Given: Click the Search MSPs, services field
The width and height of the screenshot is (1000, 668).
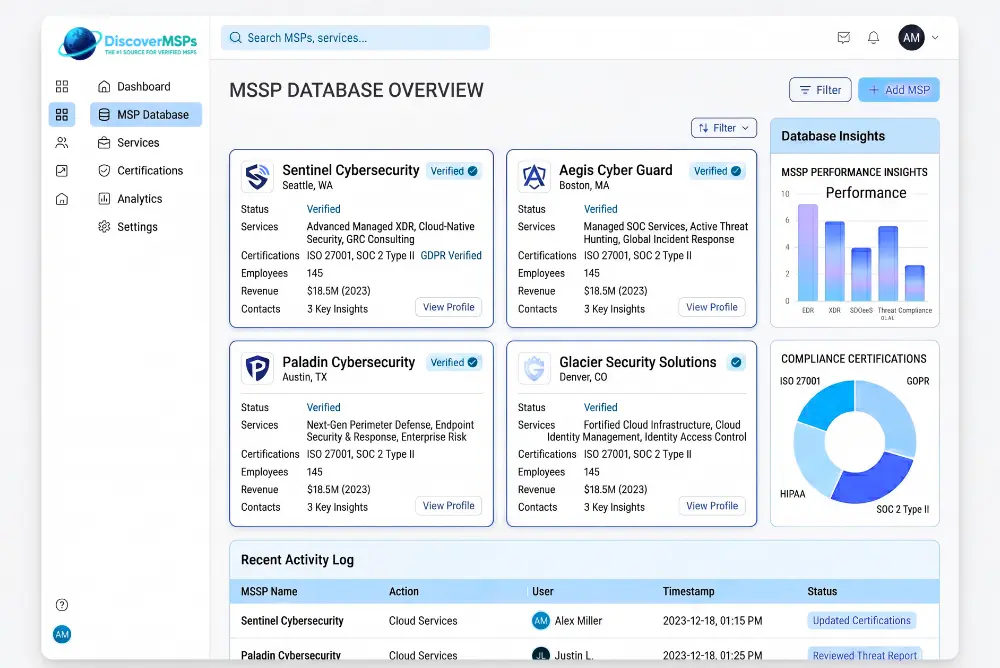Looking at the screenshot, I should [355, 38].
